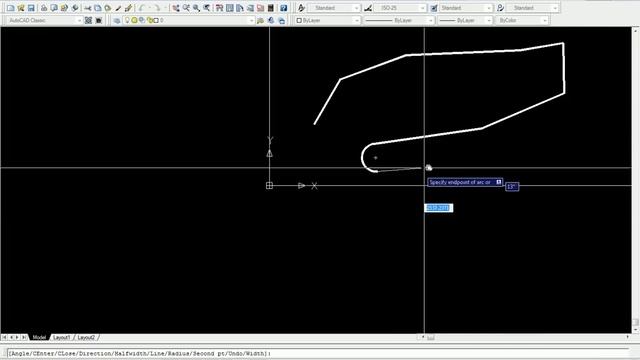This screenshot has width=640, height=360.
Task: Open Workspace Settings icon
Action: coord(89,20)
